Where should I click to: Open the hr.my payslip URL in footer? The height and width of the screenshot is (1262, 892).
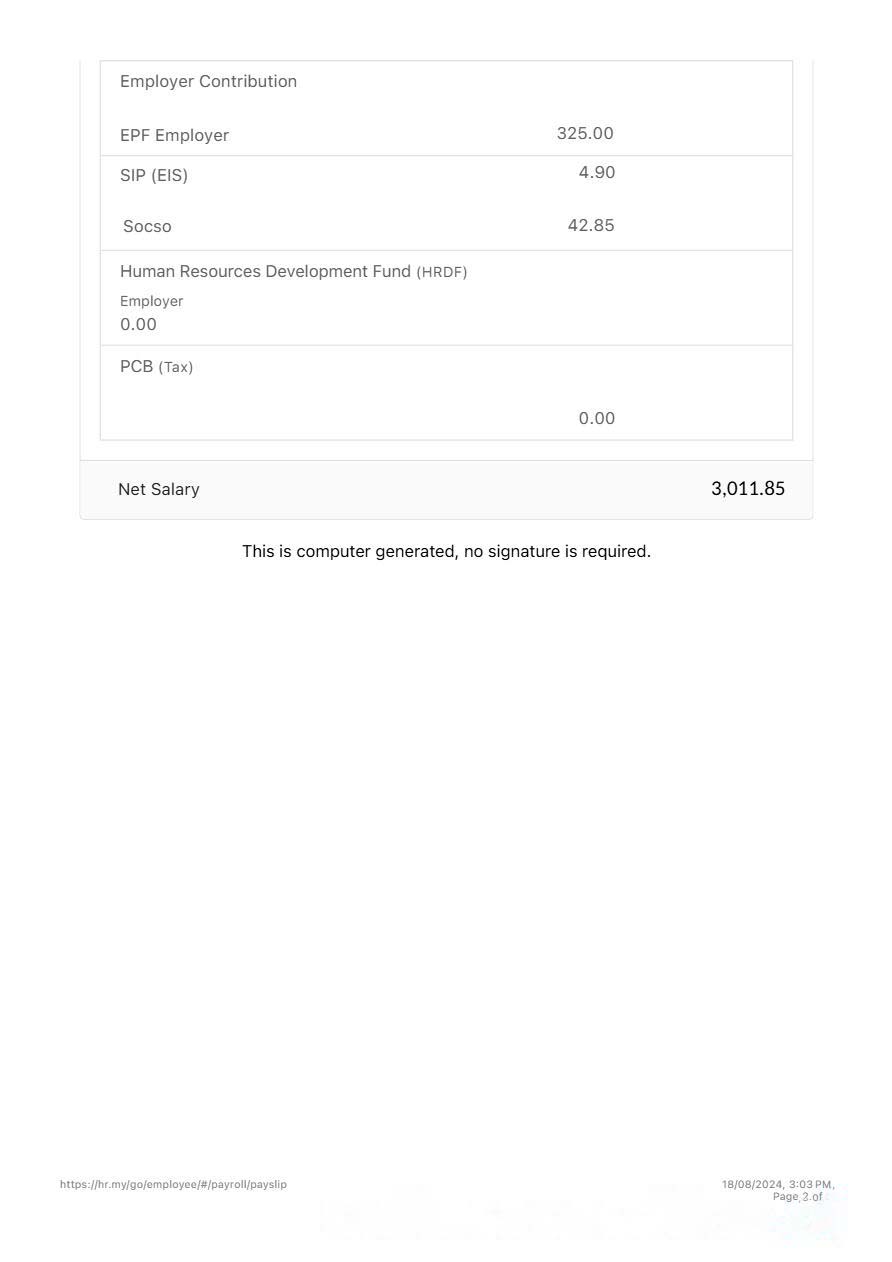[x=173, y=1185]
